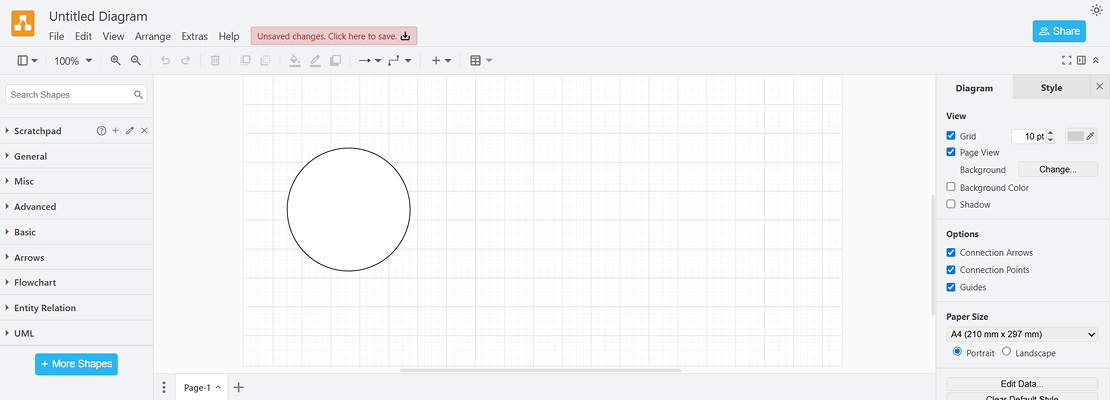
Task: Open the Arrange menu
Action: [153, 36]
